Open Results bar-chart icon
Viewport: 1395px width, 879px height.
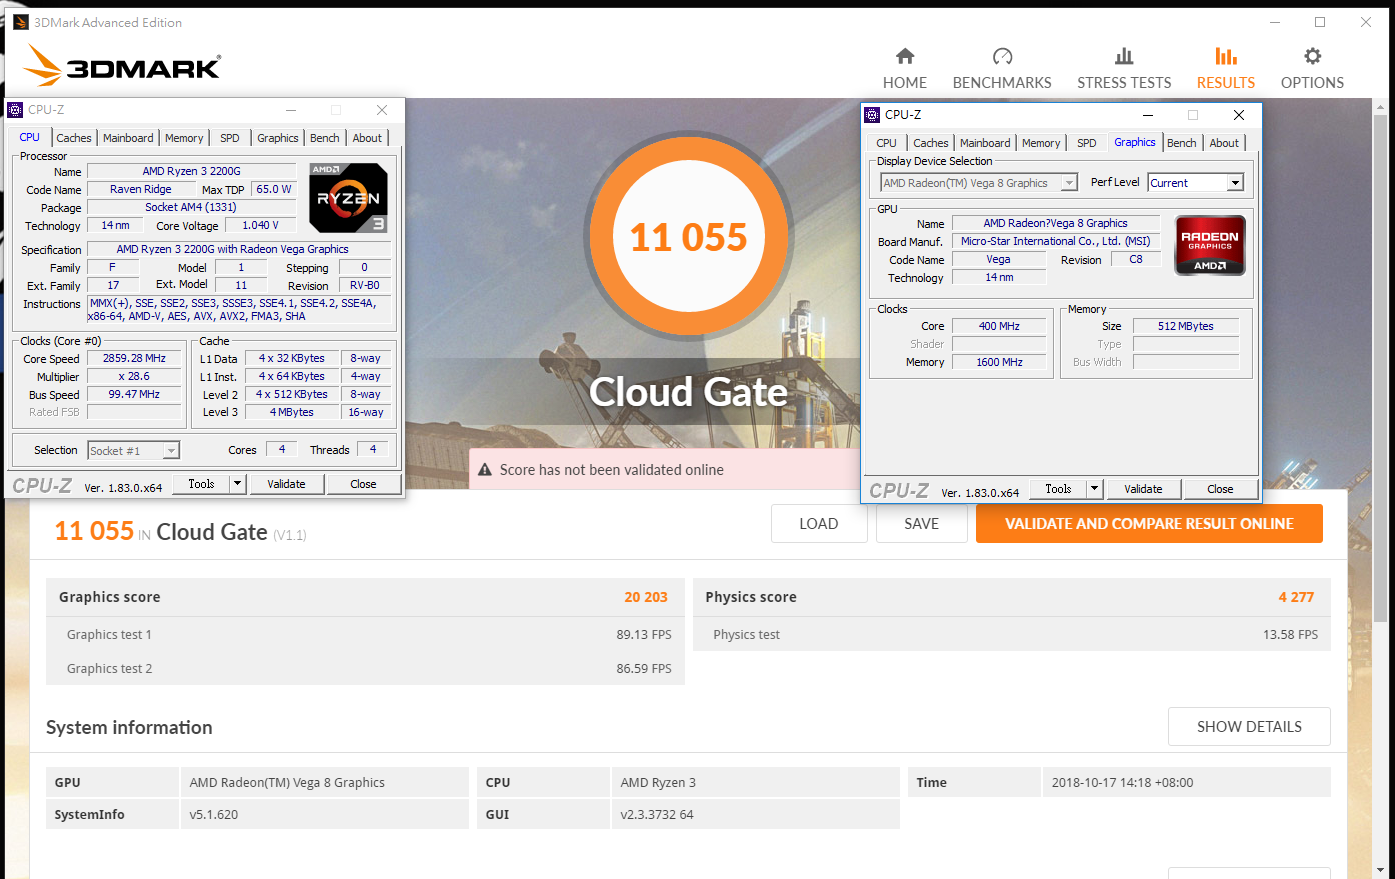point(1226,56)
